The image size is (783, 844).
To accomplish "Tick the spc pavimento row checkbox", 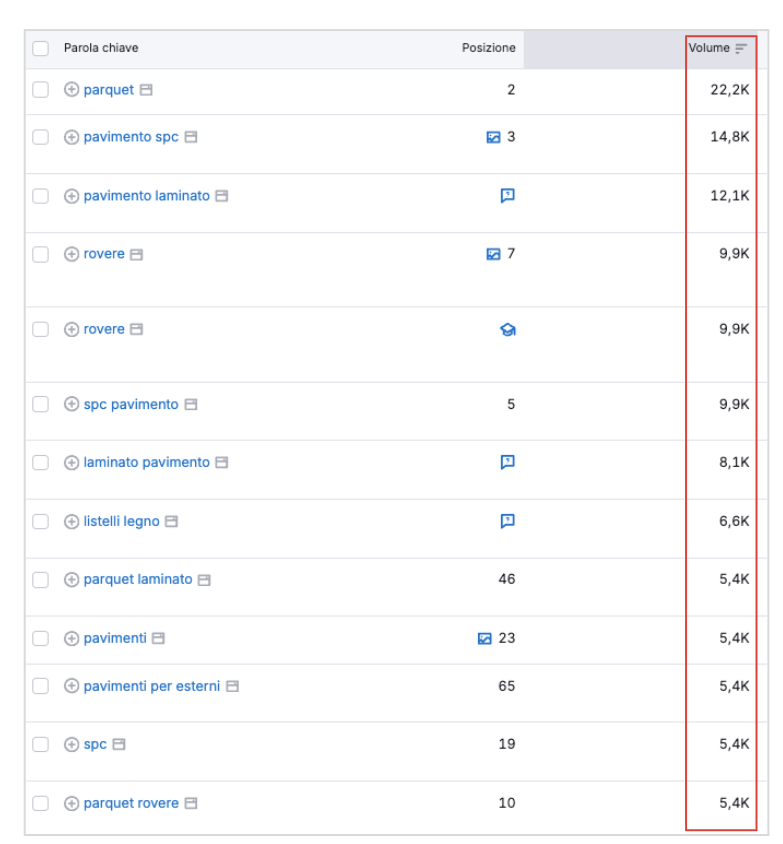I will coord(41,404).
